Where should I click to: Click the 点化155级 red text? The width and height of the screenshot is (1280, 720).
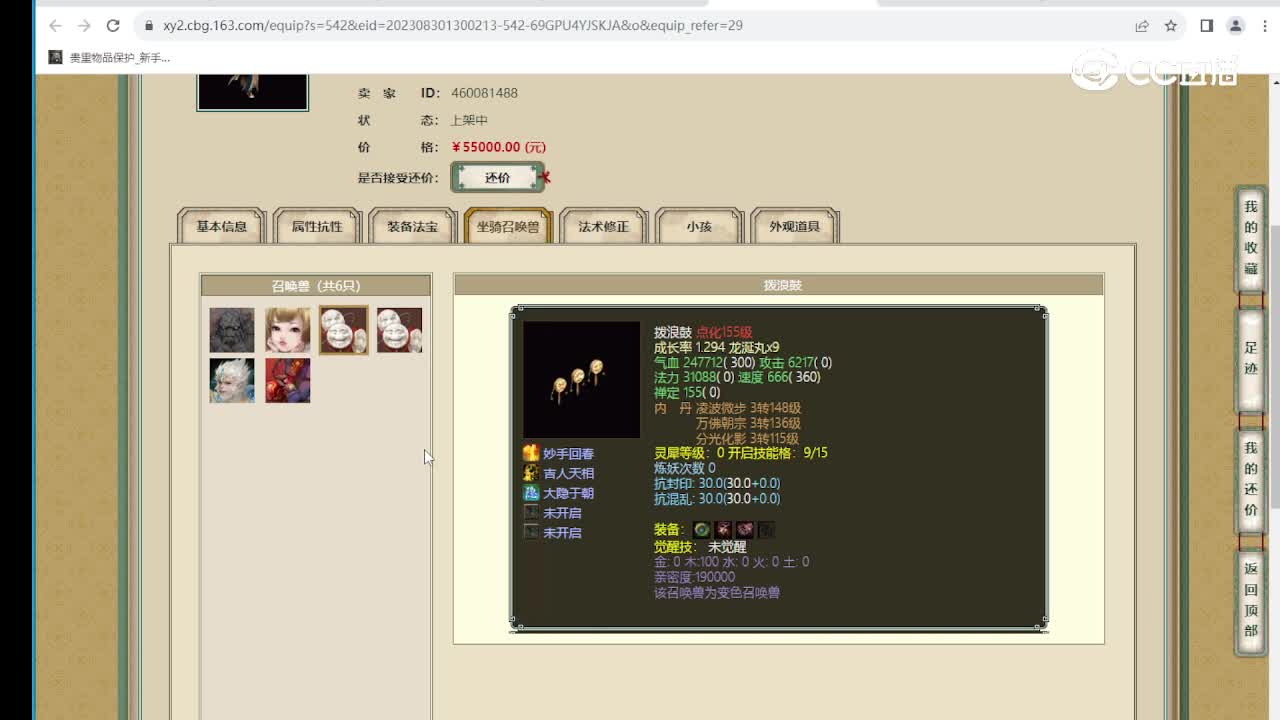tap(724, 332)
